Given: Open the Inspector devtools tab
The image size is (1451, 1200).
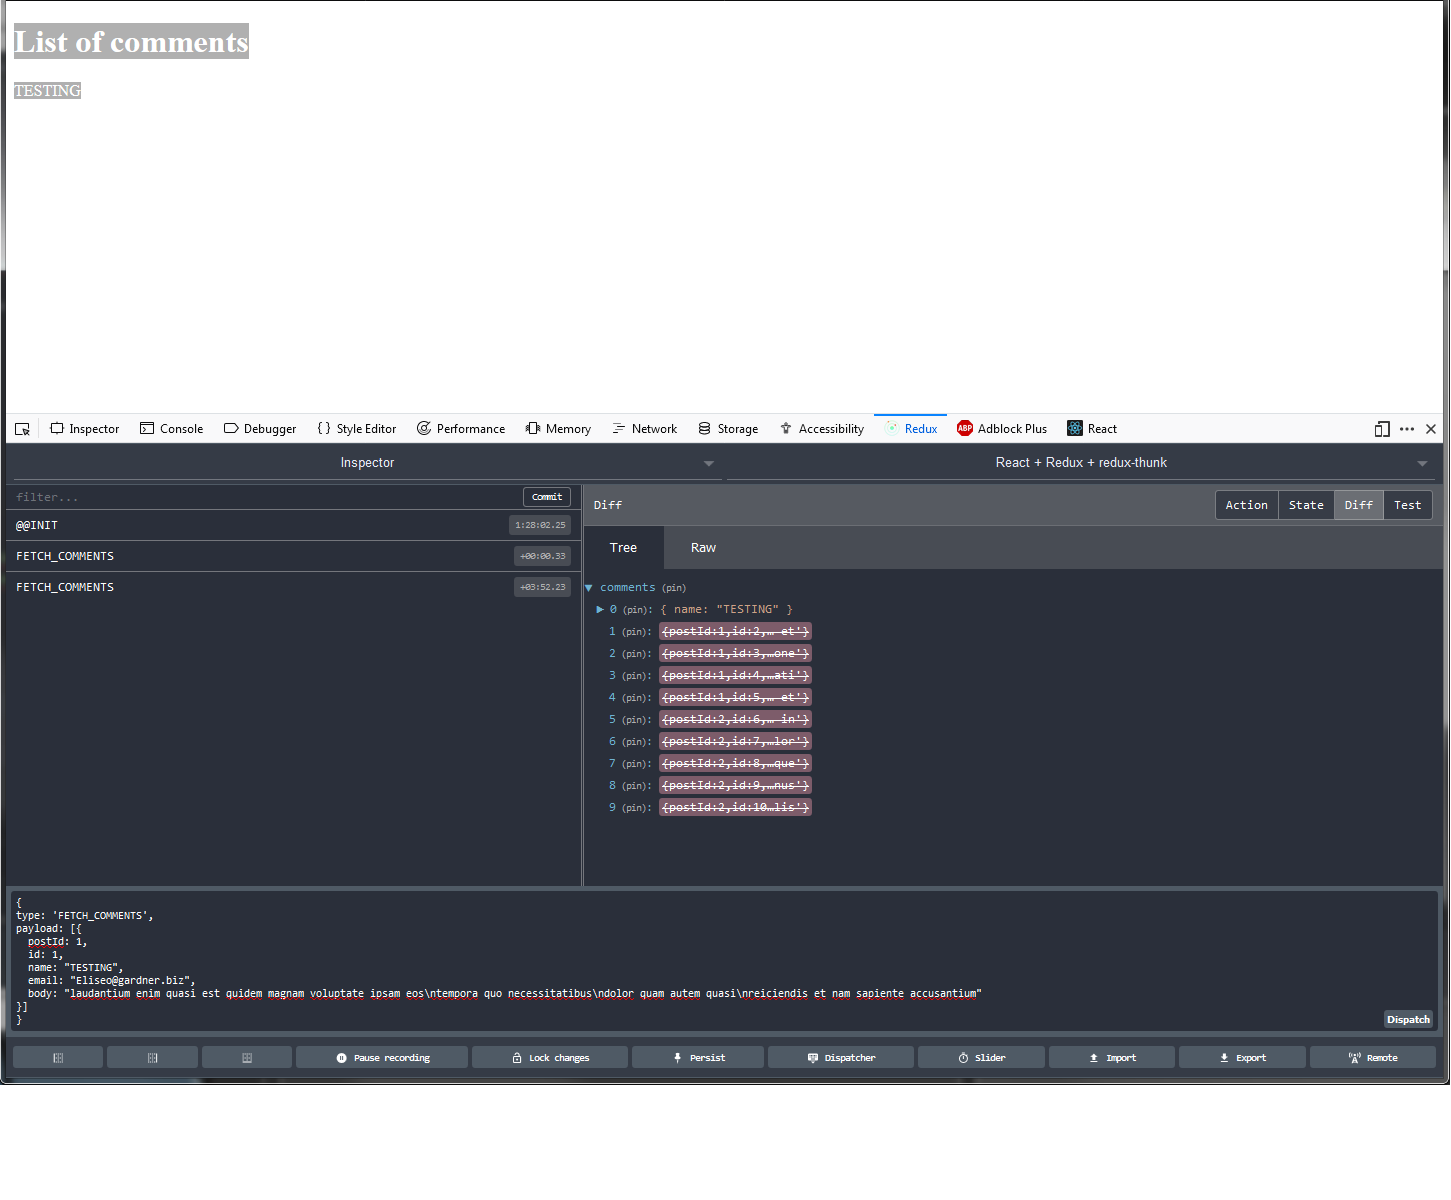Looking at the screenshot, I should pos(85,429).
